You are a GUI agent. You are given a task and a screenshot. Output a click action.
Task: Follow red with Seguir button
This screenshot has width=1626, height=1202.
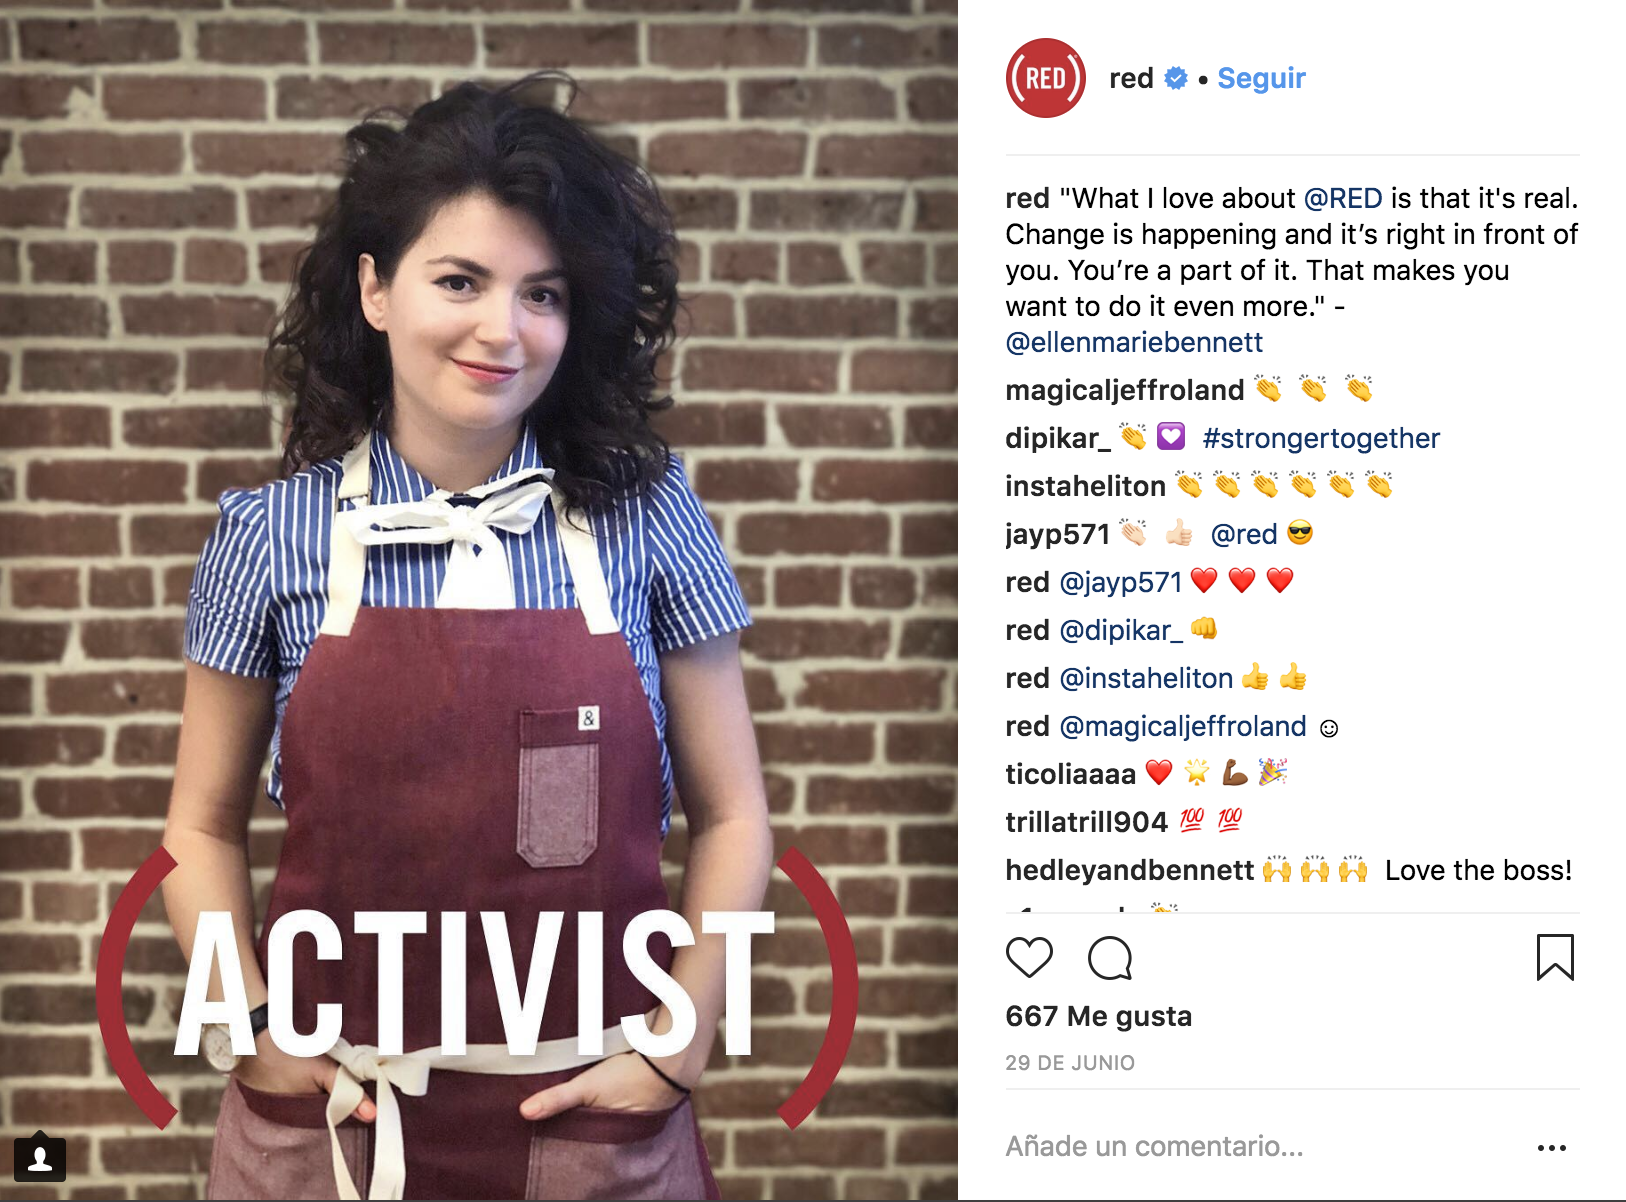1261,78
